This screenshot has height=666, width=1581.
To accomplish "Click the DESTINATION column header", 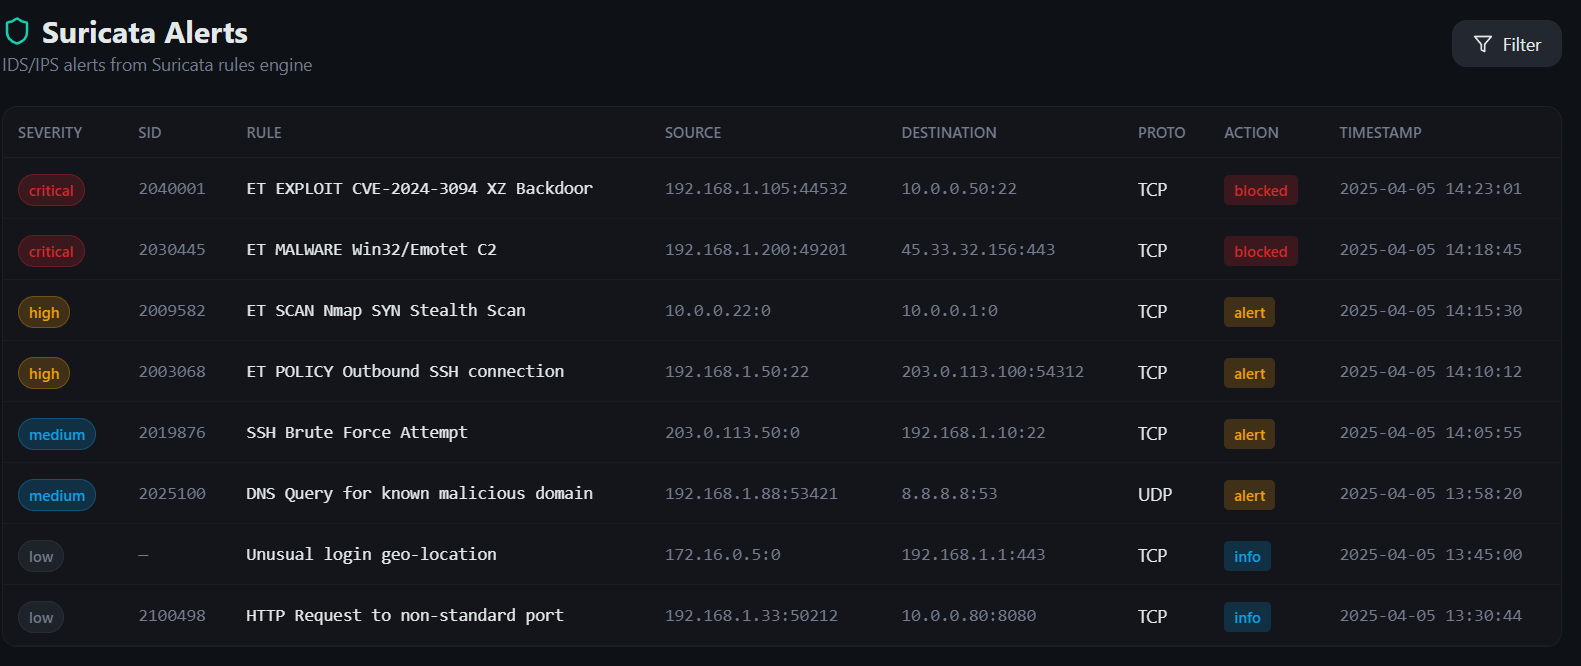I will (x=949, y=133).
